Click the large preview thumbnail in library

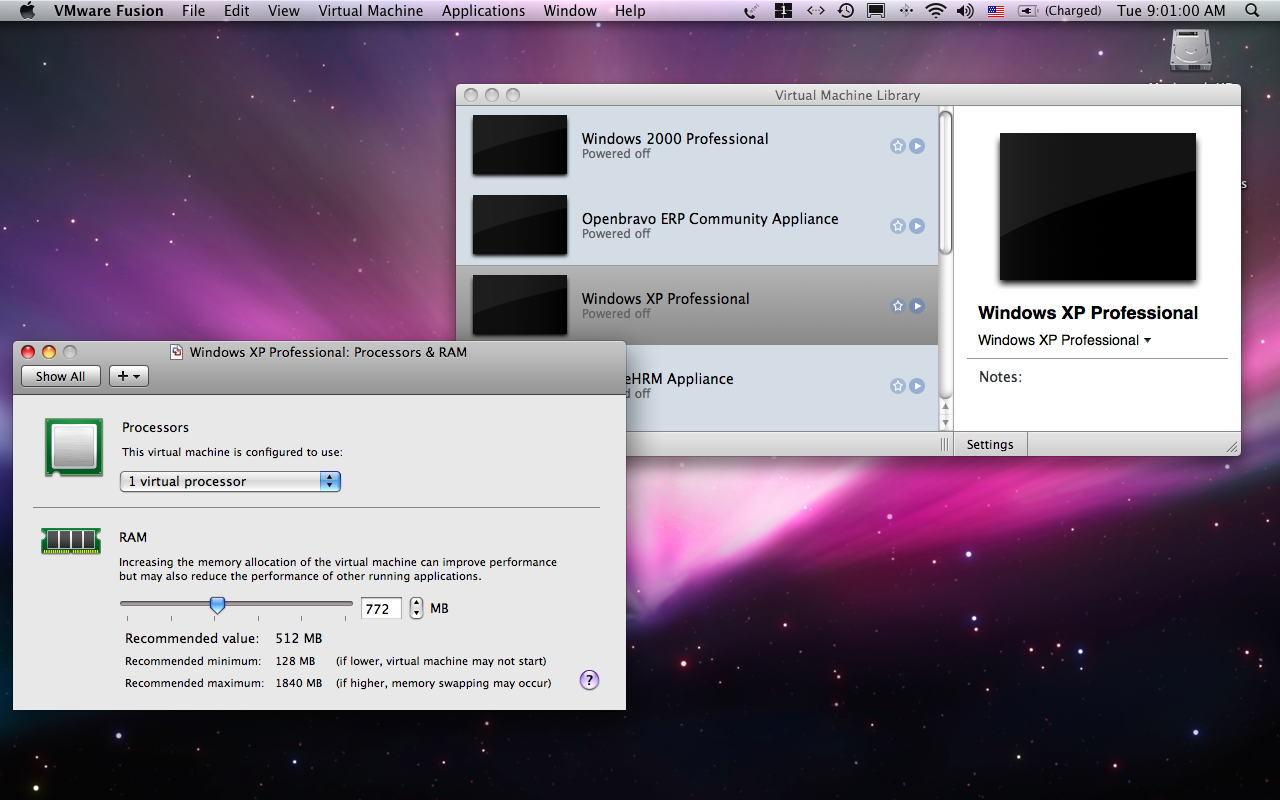pyautogui.click(x=1098, y=206)
